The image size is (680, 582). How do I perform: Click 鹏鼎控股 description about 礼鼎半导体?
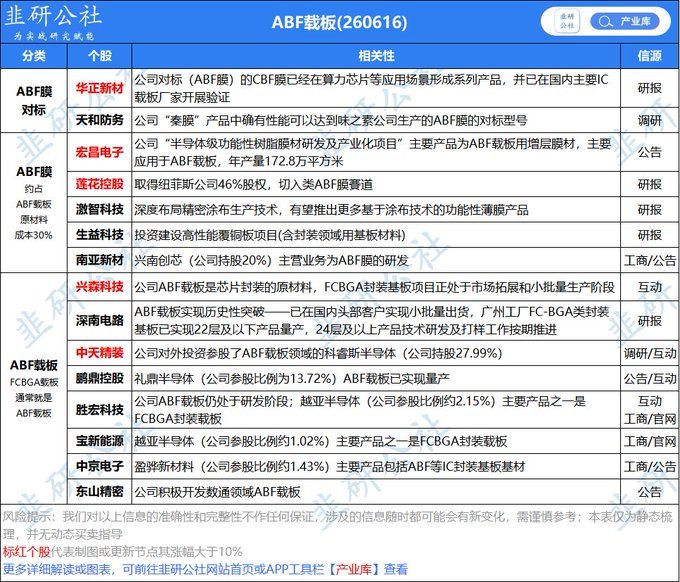[291, 379]
